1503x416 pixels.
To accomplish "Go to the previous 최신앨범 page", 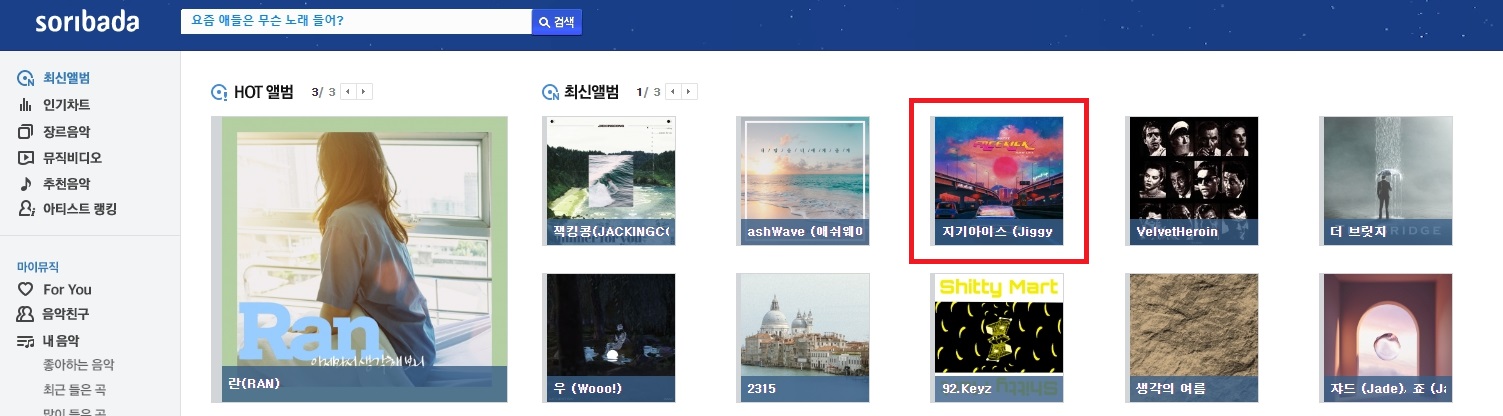I will [674, 92].
